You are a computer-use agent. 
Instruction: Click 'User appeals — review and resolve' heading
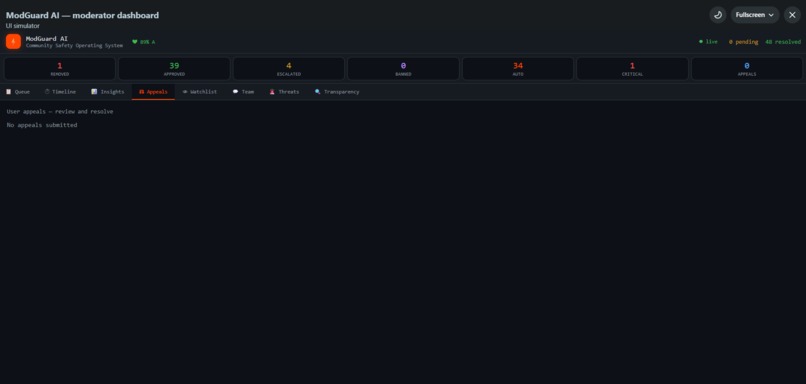pos(60,112)
